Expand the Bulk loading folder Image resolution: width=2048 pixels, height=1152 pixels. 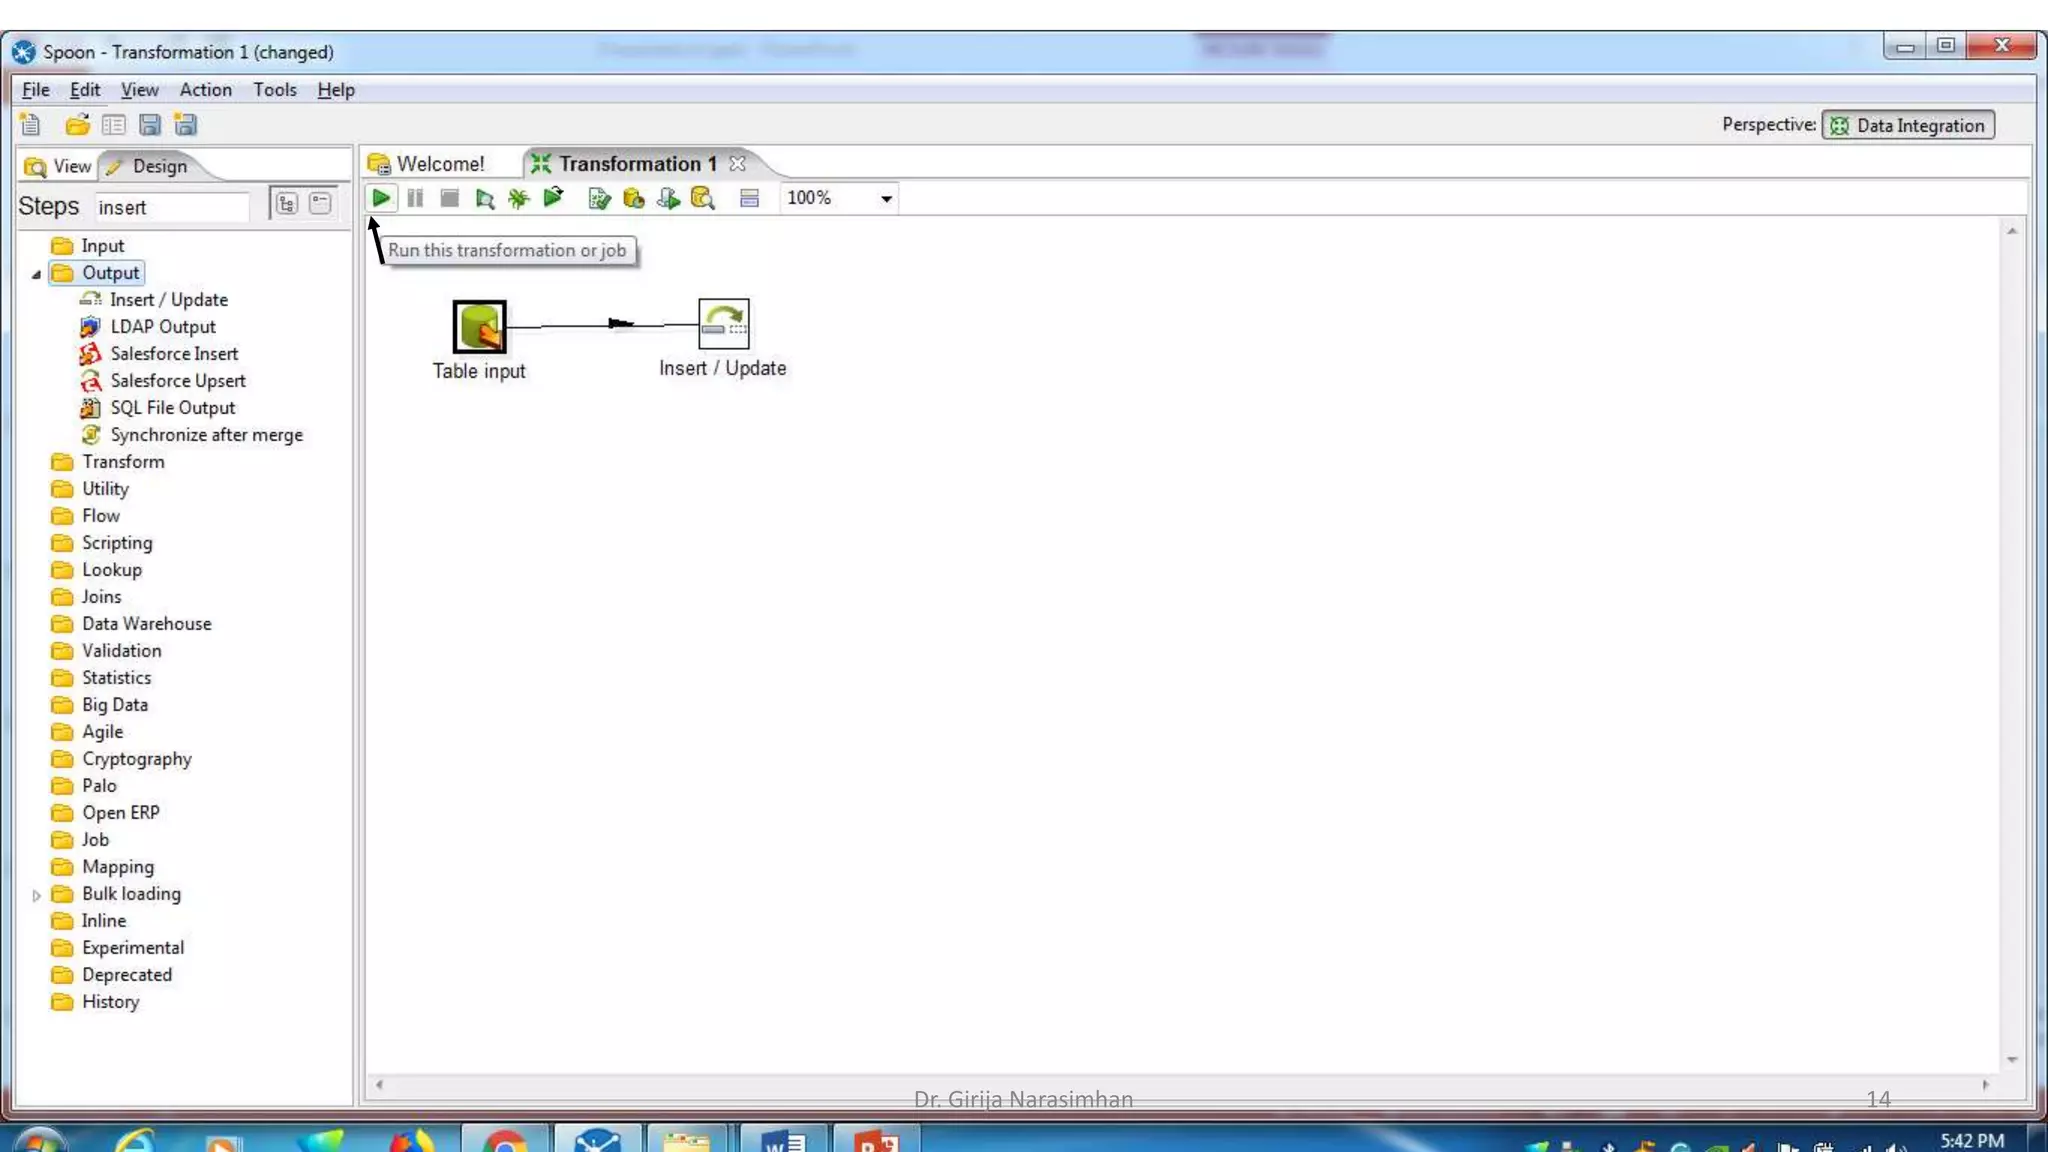tap(36, 895)
